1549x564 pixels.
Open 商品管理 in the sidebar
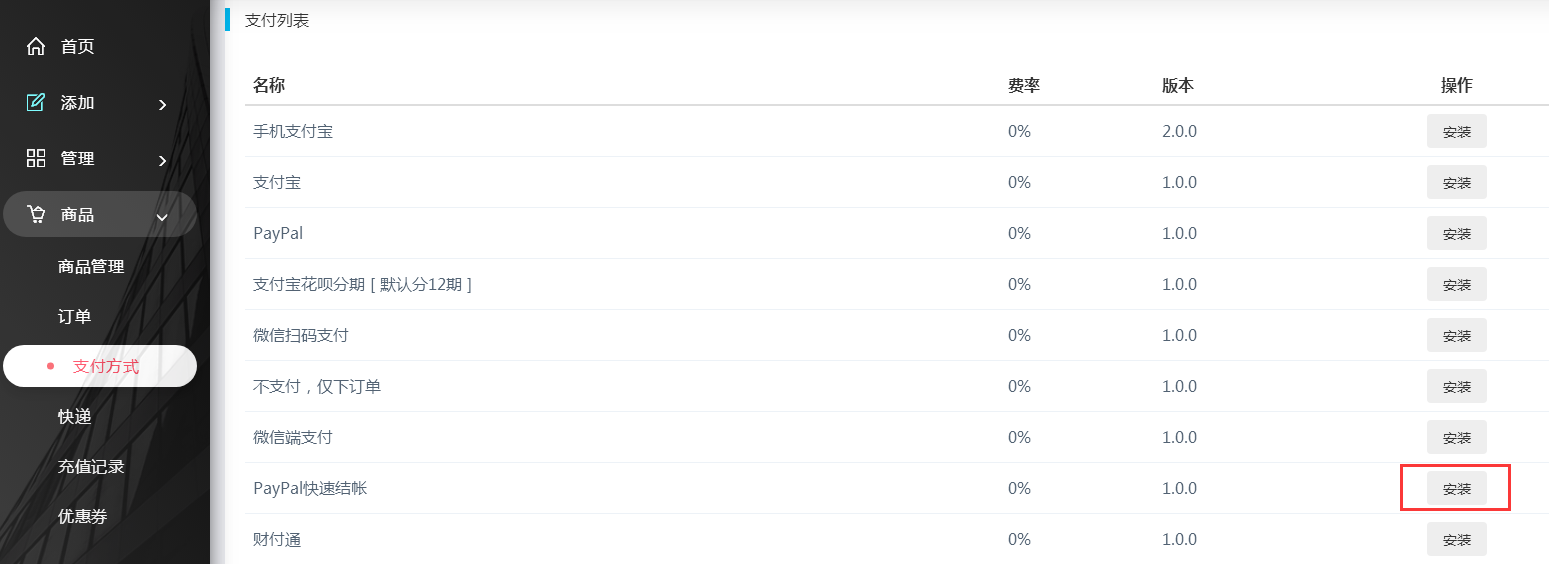(x=91, y=266)
